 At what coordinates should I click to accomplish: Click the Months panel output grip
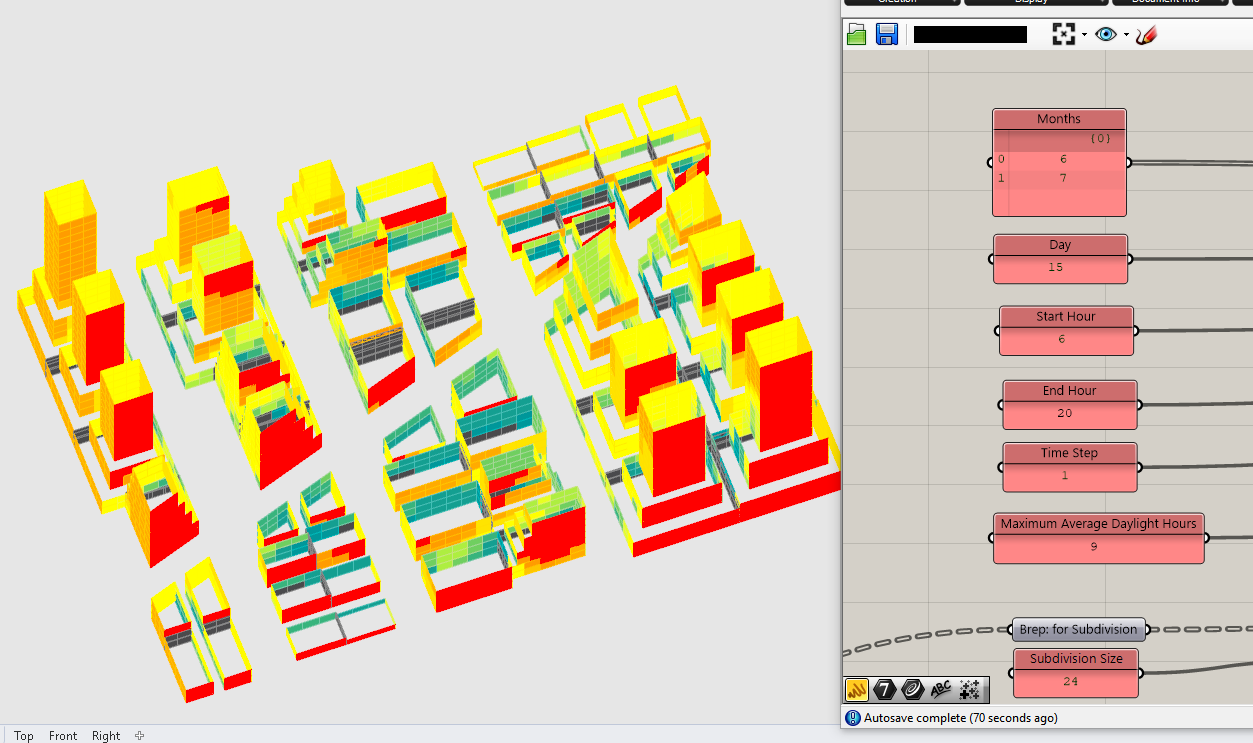pyautogui.click(x=1129, y=162)
